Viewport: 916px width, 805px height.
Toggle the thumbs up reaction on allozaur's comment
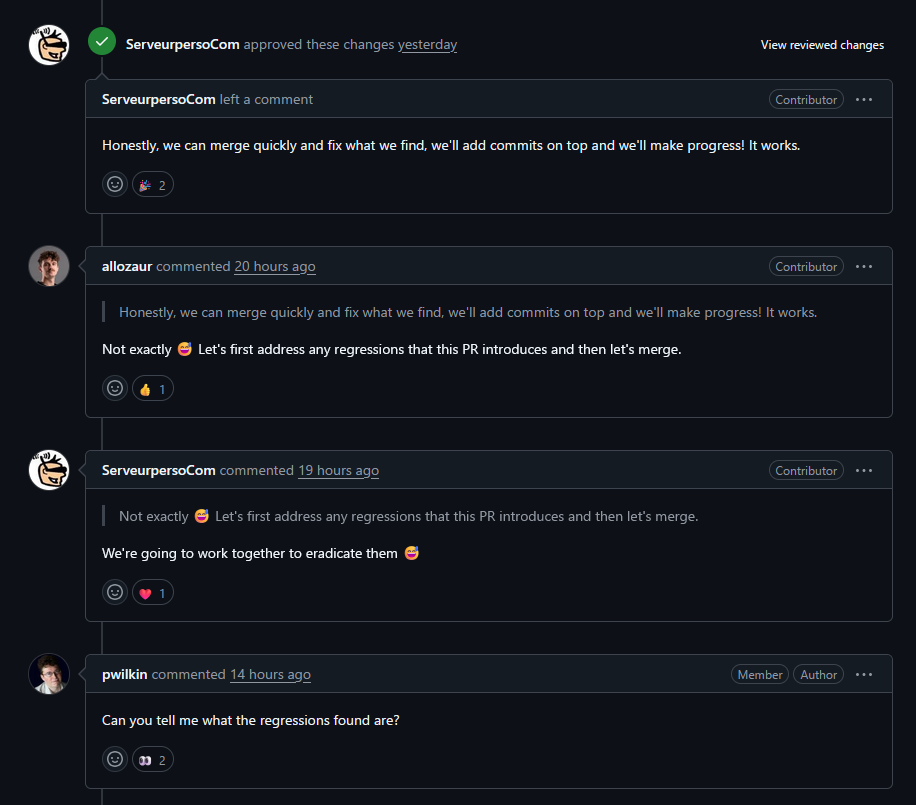pos(153,388)
